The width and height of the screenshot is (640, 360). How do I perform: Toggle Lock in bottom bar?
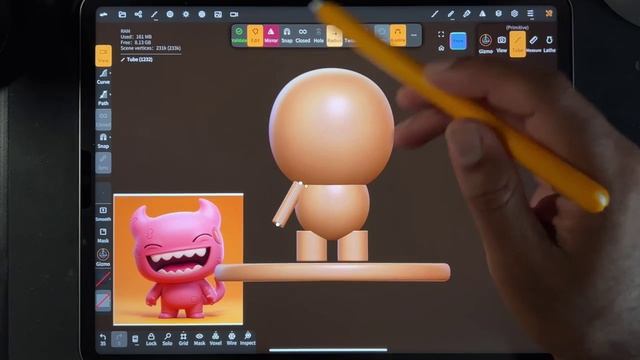(151, 339)
